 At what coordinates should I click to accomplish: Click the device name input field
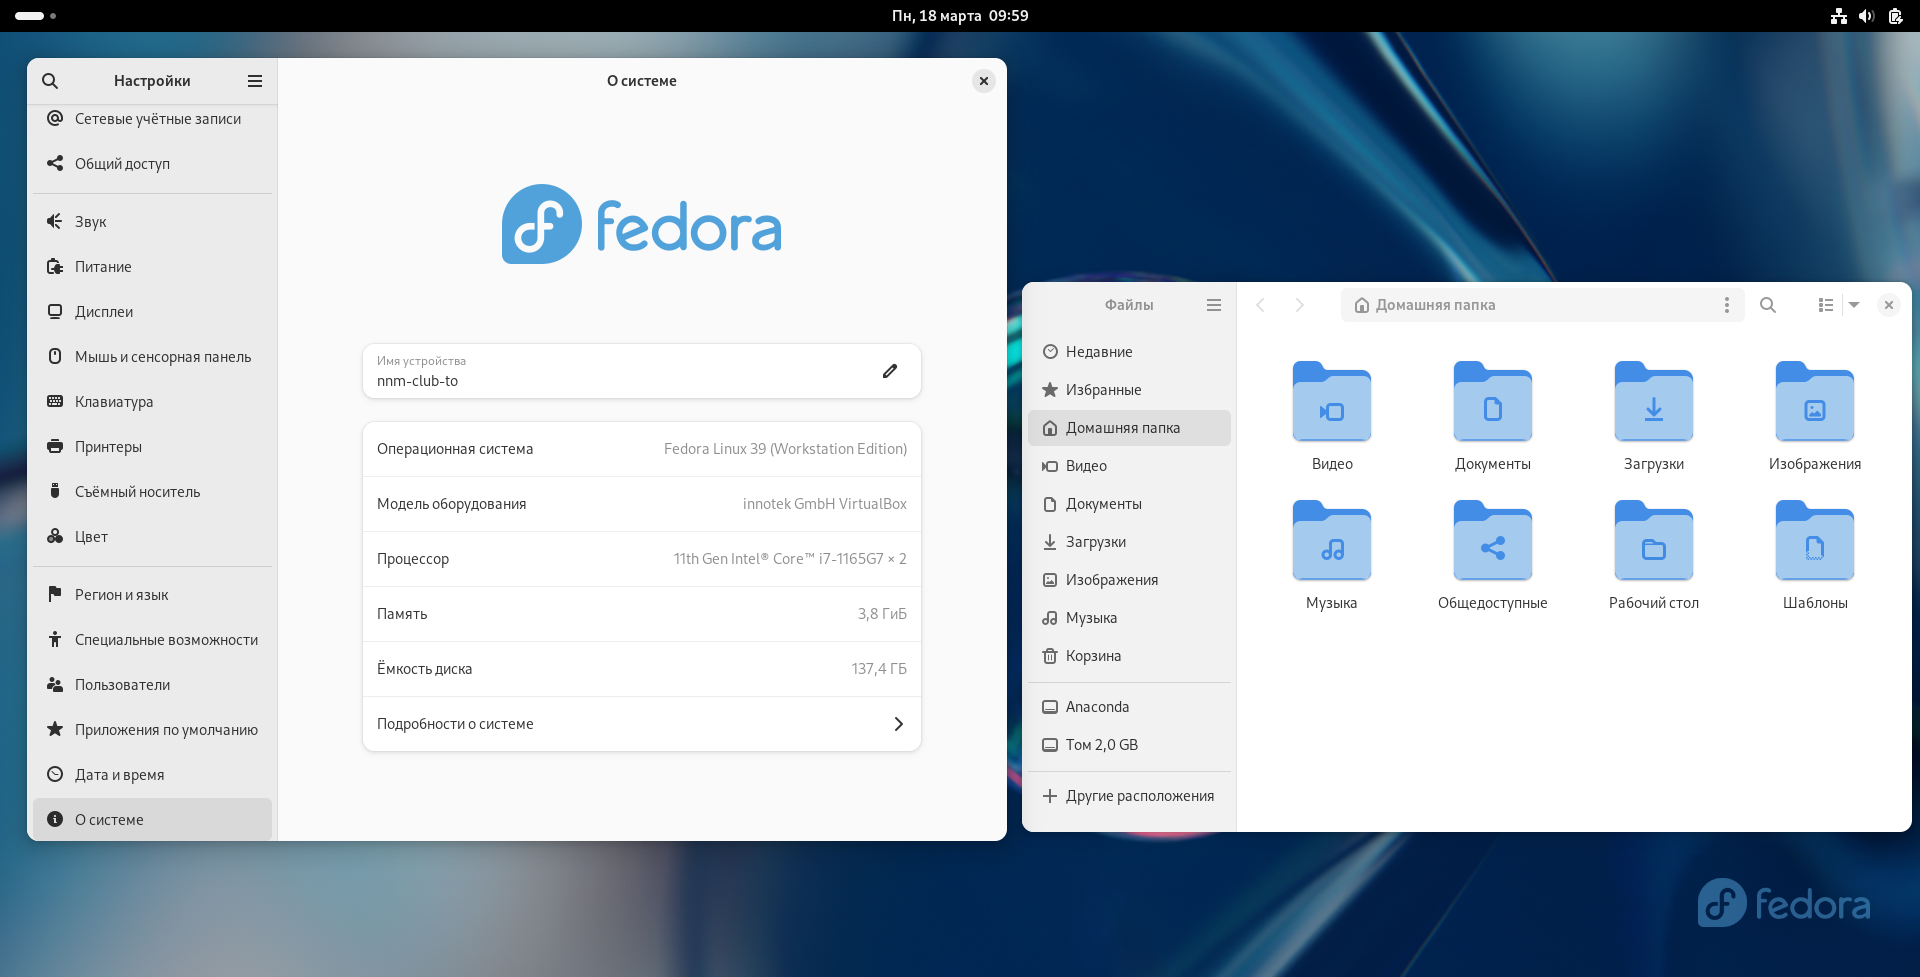pyautogui.click(x=600, y=380)
